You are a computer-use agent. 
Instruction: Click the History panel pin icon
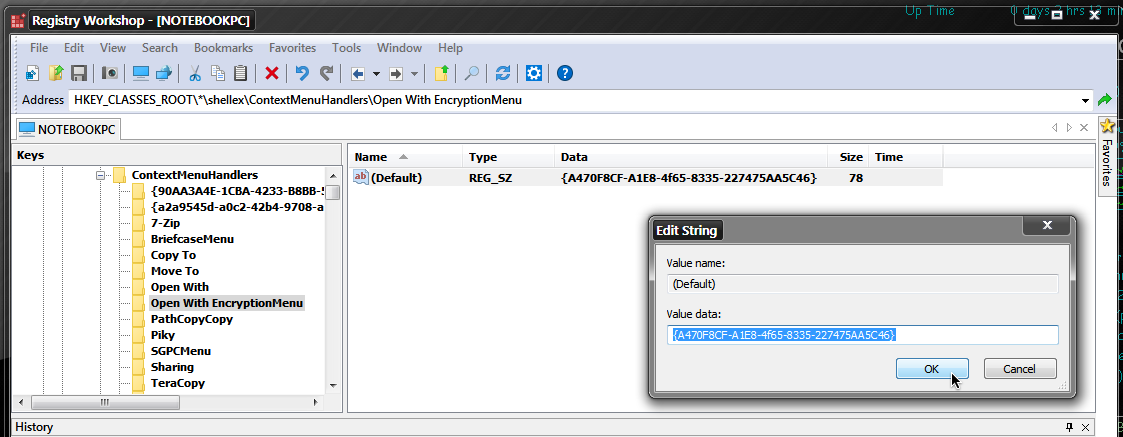[x=1070, y=427]
